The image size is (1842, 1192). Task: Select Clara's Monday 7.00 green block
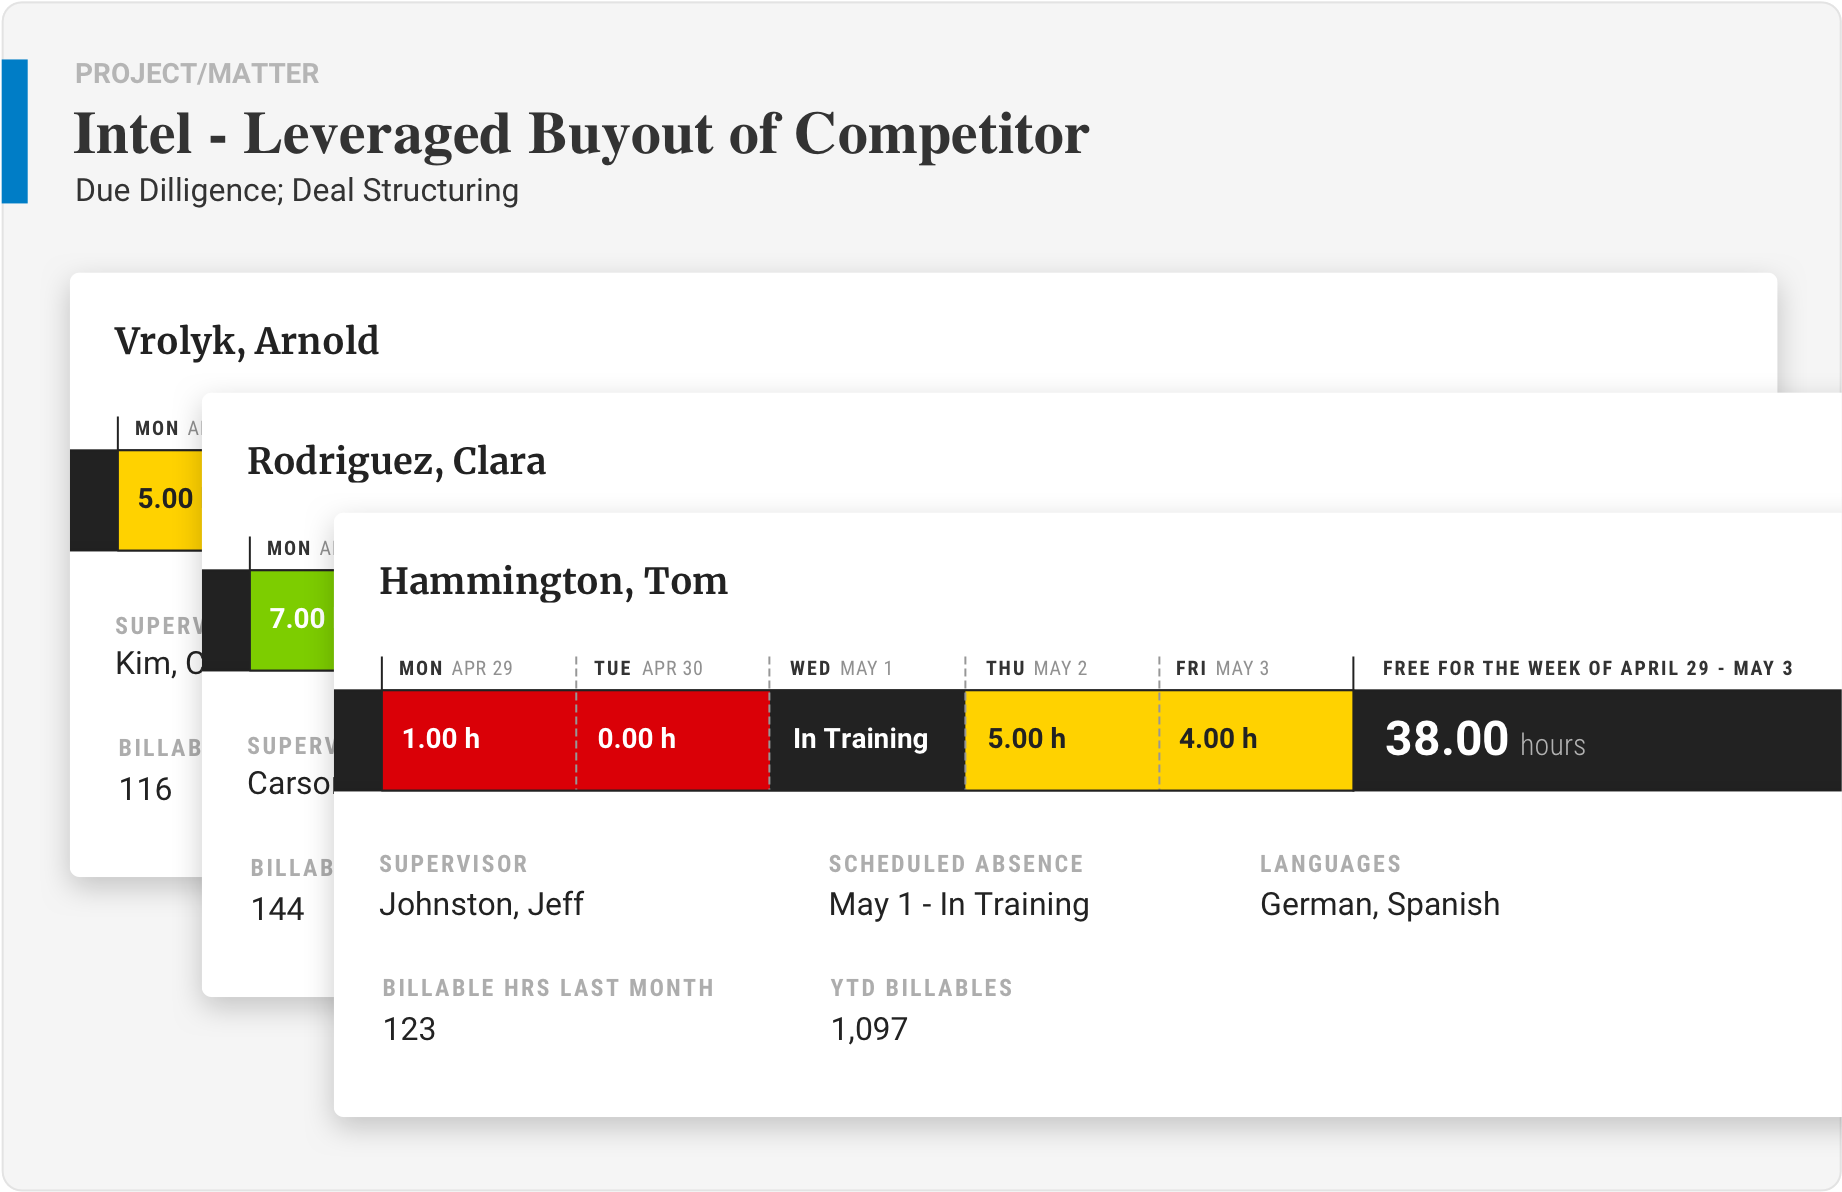(x=292, y=619)
